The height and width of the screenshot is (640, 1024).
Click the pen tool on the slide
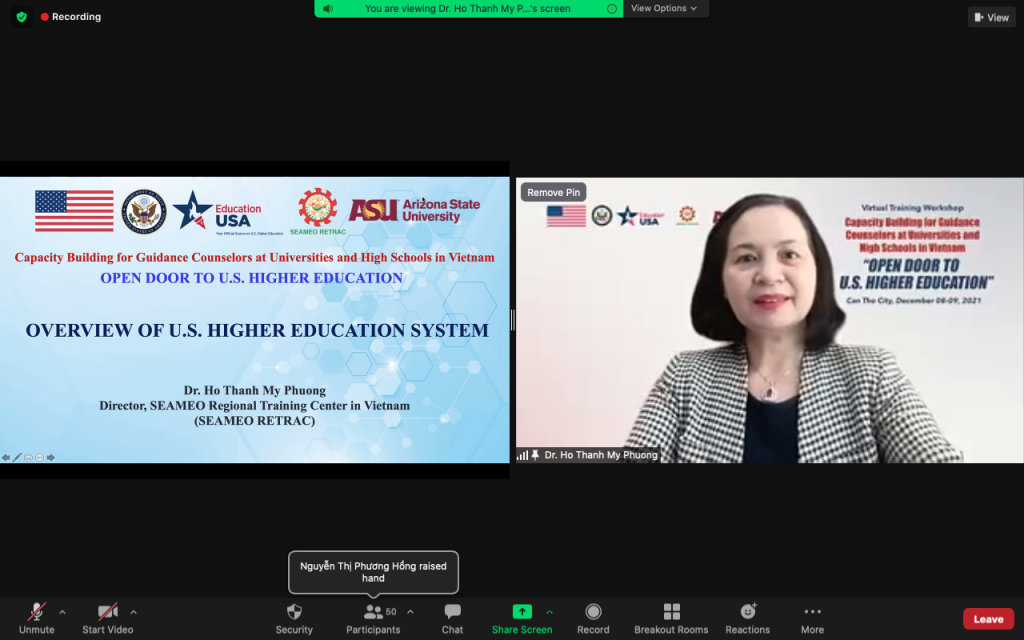tap(17, 457)
